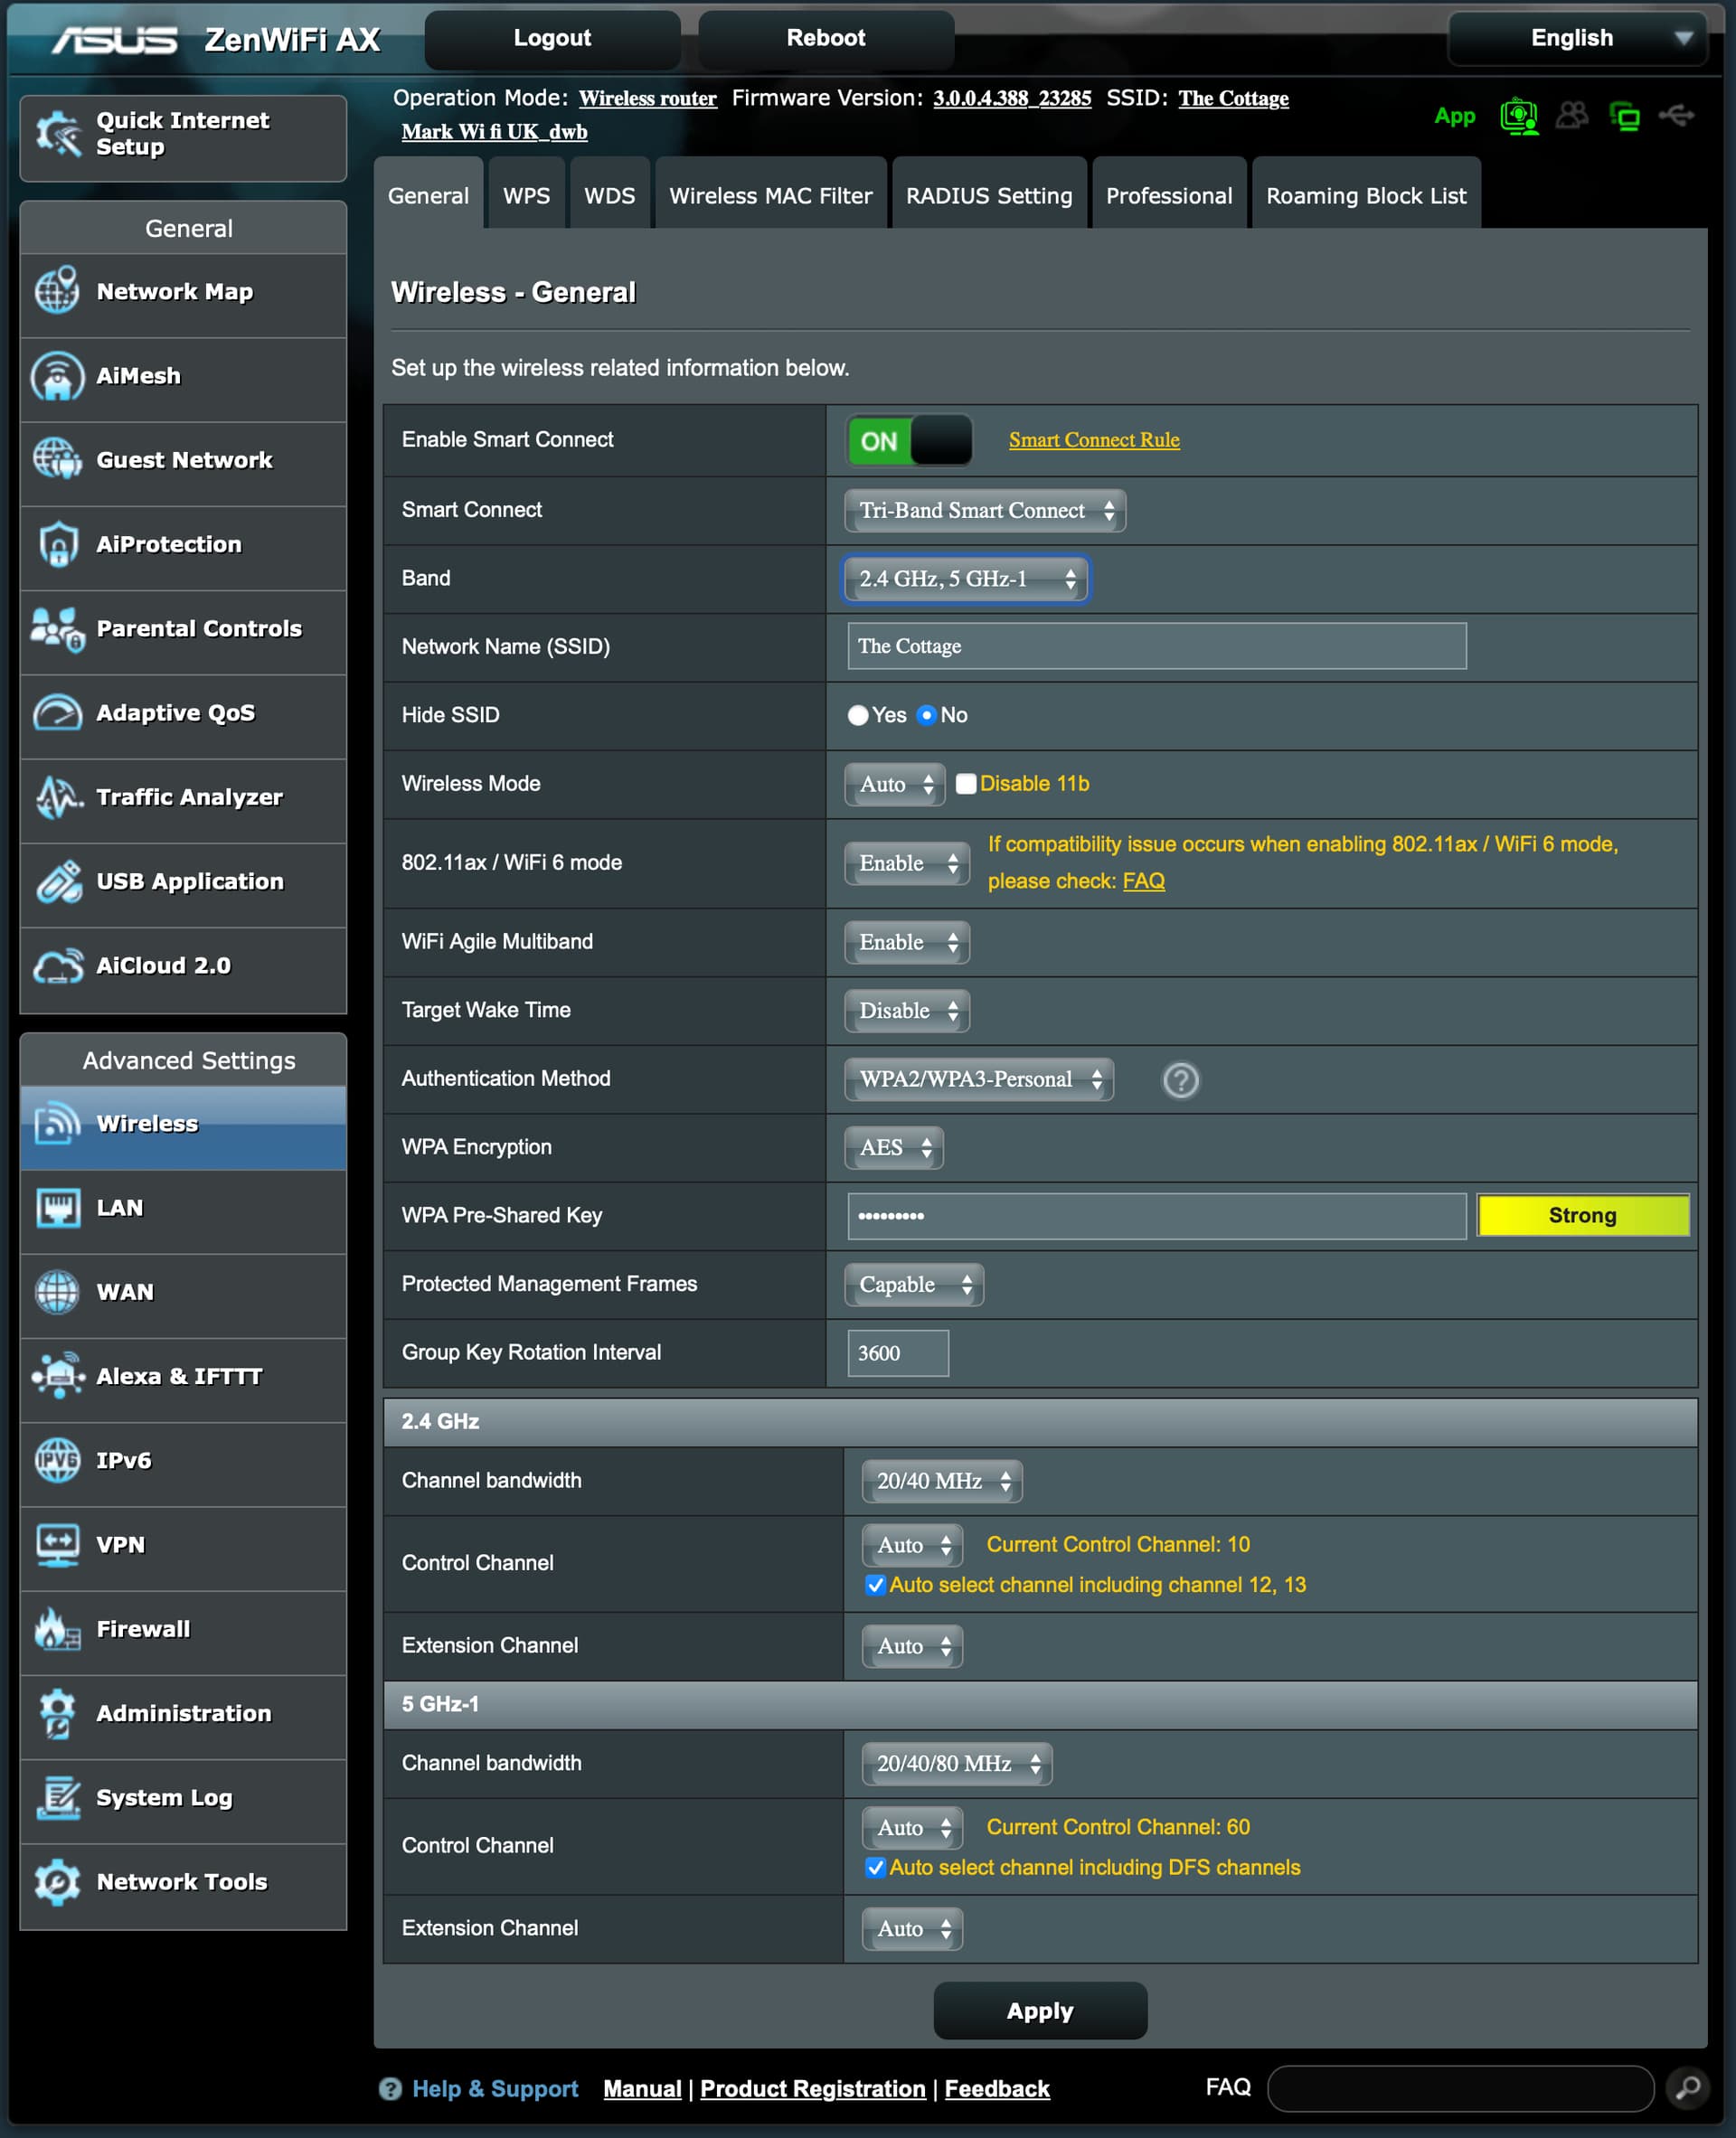Click the USB Application icon
The height and width of the screenshot is (2138, 1736).
tap(57, 882)
